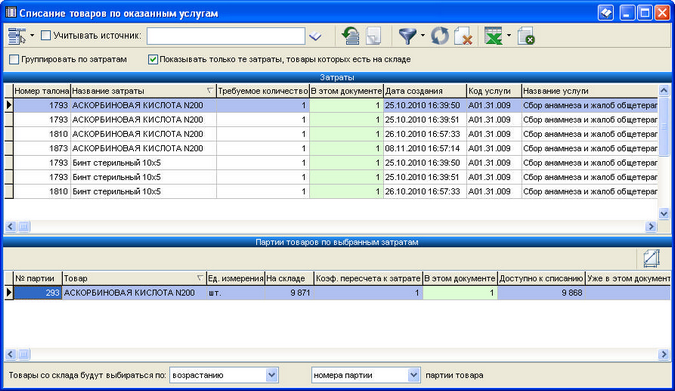Click the document with red X icon
The image size is (675, 391).
(x=463, y=36)
